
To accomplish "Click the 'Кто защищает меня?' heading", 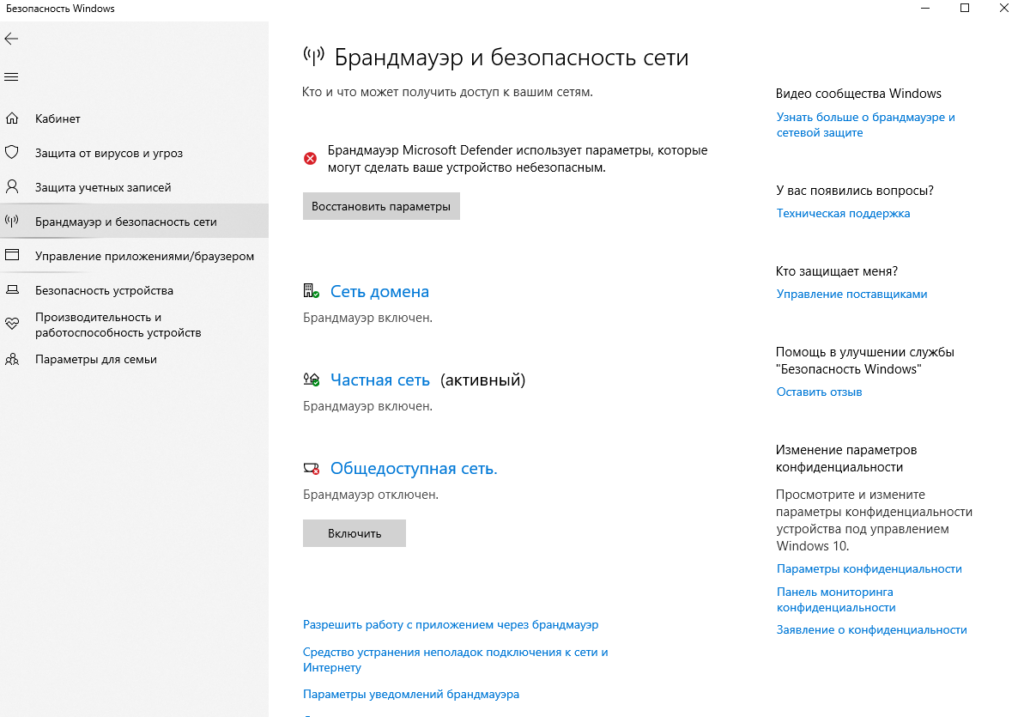I will pos(837,271).
